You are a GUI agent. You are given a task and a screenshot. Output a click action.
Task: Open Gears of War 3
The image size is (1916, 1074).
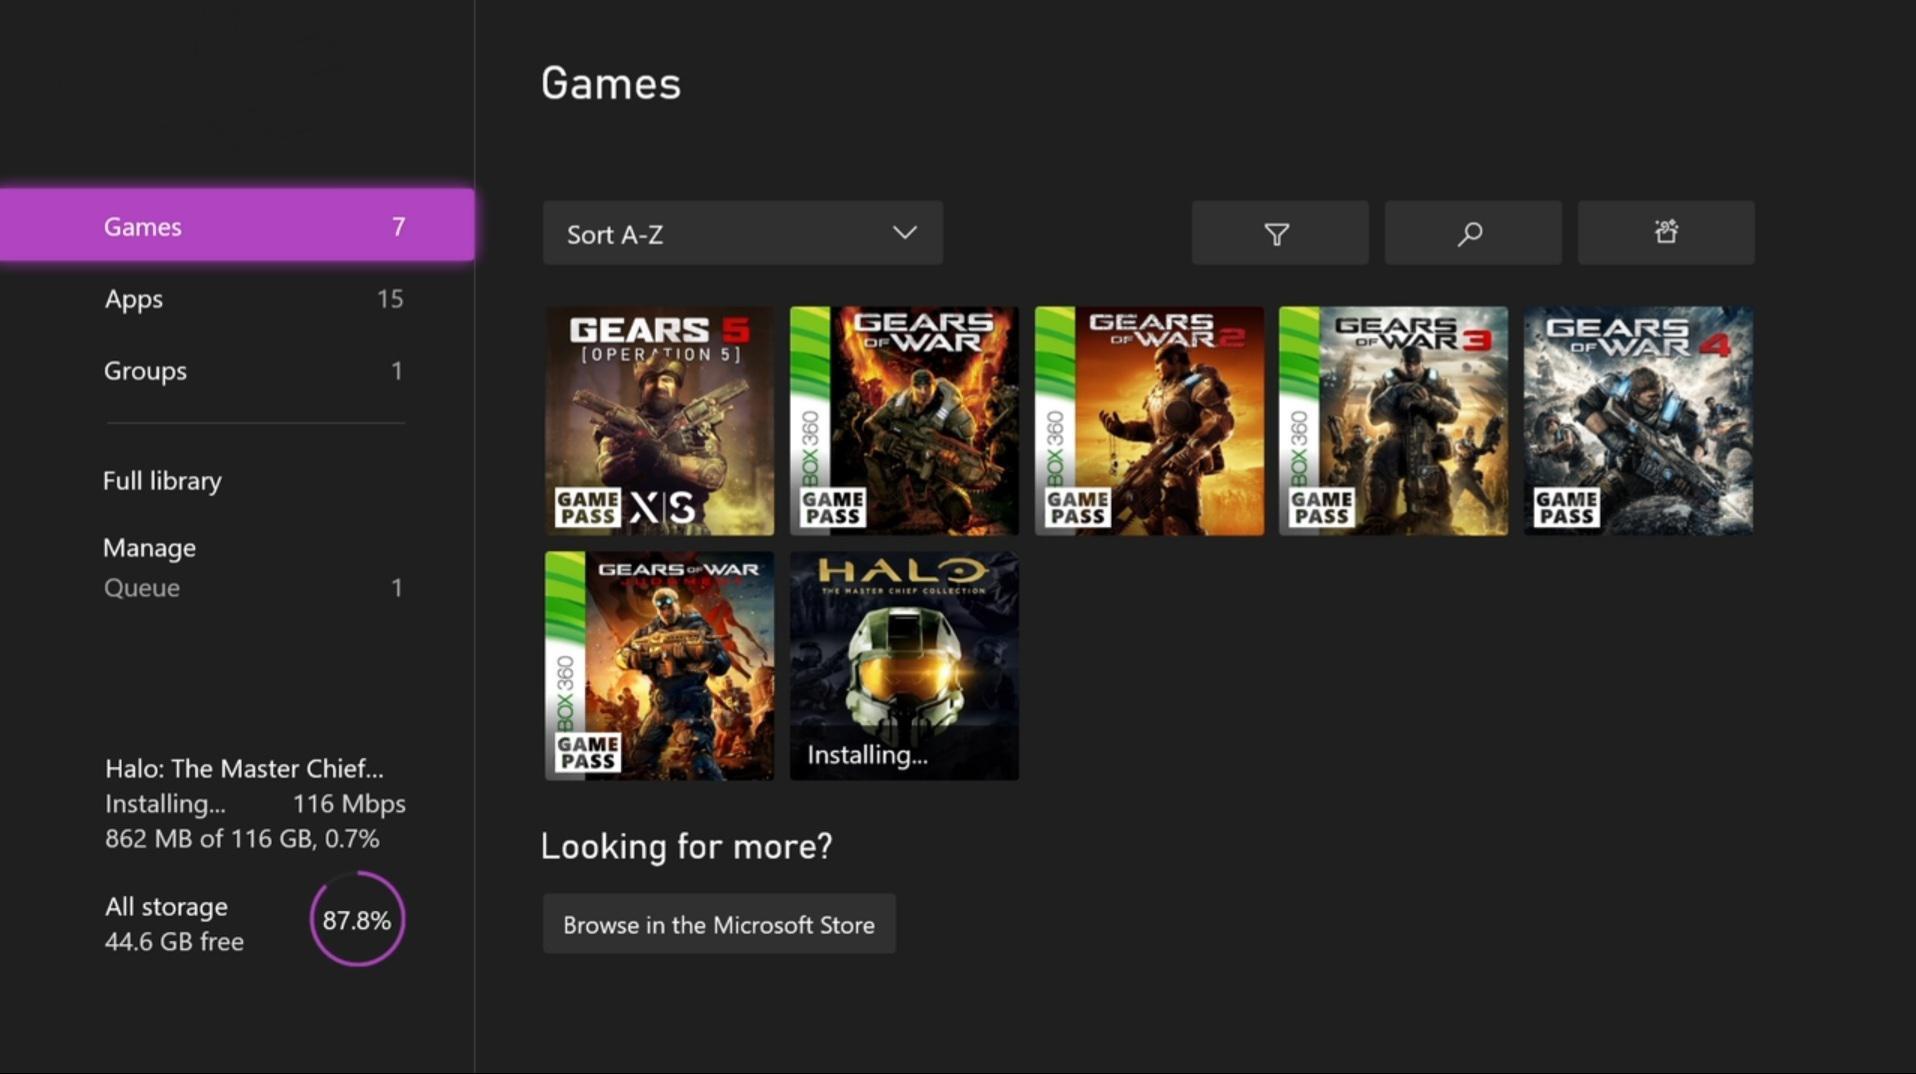coord(1392,420)
